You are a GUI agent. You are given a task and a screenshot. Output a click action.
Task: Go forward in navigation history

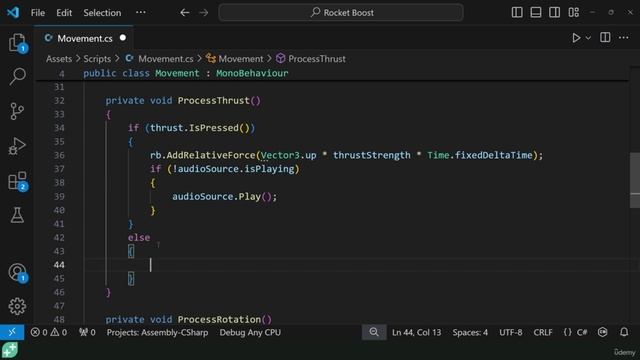(204, 13)
